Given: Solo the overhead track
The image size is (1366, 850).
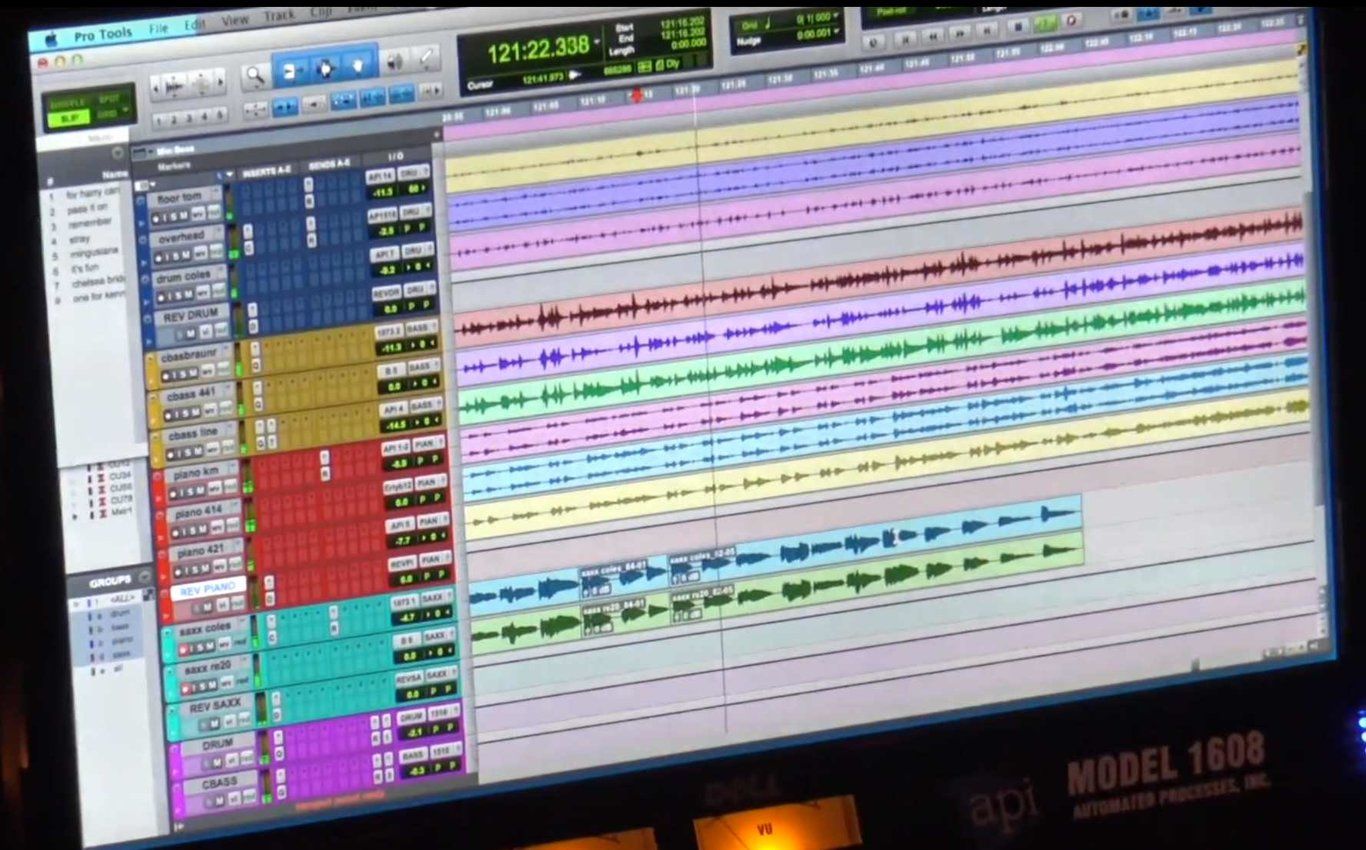Looking at the screenshot, I should [x=174, y=257].
